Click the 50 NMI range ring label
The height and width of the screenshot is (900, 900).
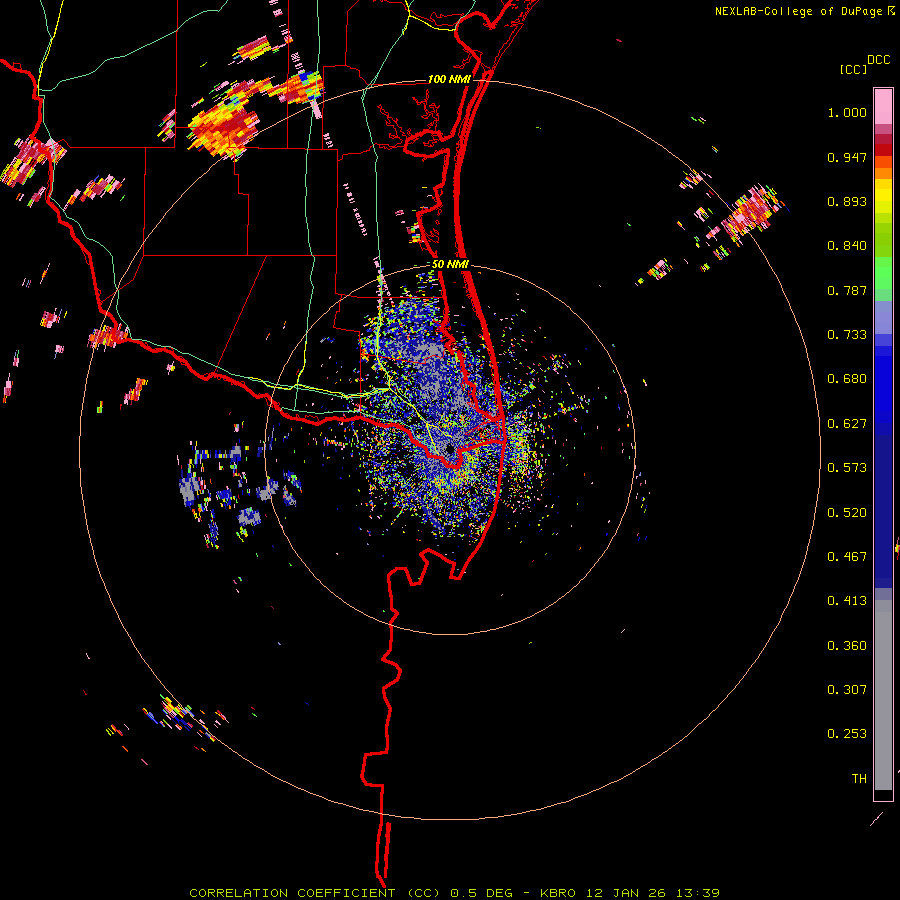click(x=450, y=264)
